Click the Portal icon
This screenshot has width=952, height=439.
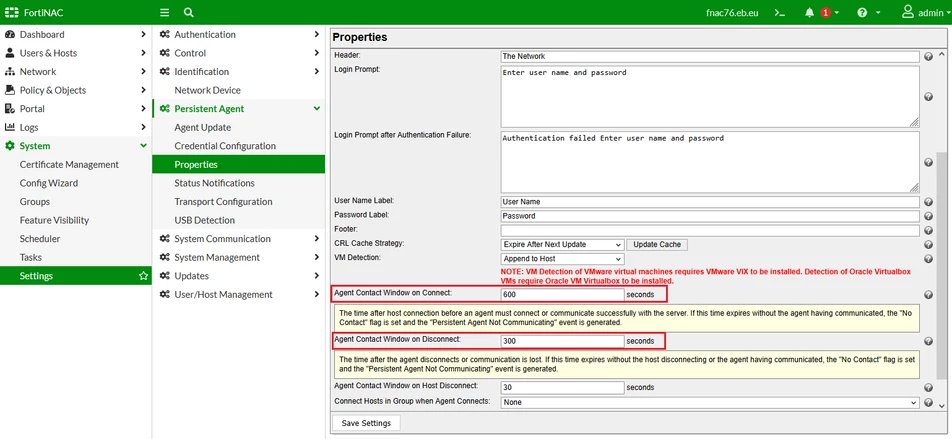click(x=9, y=109)
